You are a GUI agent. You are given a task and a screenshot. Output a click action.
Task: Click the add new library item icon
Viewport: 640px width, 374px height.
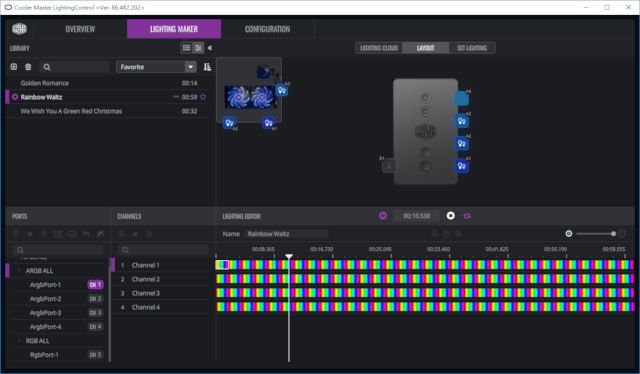(13, 67)
